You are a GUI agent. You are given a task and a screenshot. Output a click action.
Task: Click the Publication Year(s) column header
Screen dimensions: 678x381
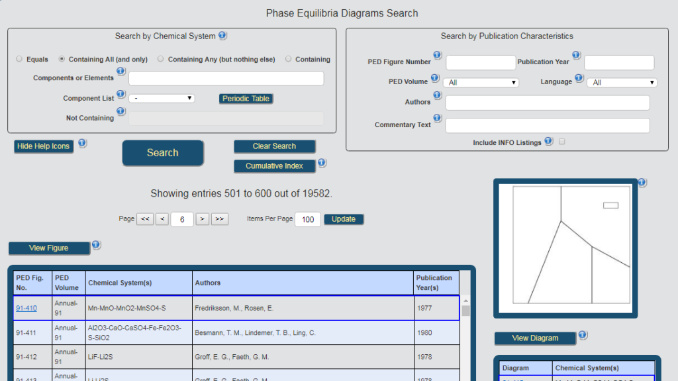pos(436,283)
